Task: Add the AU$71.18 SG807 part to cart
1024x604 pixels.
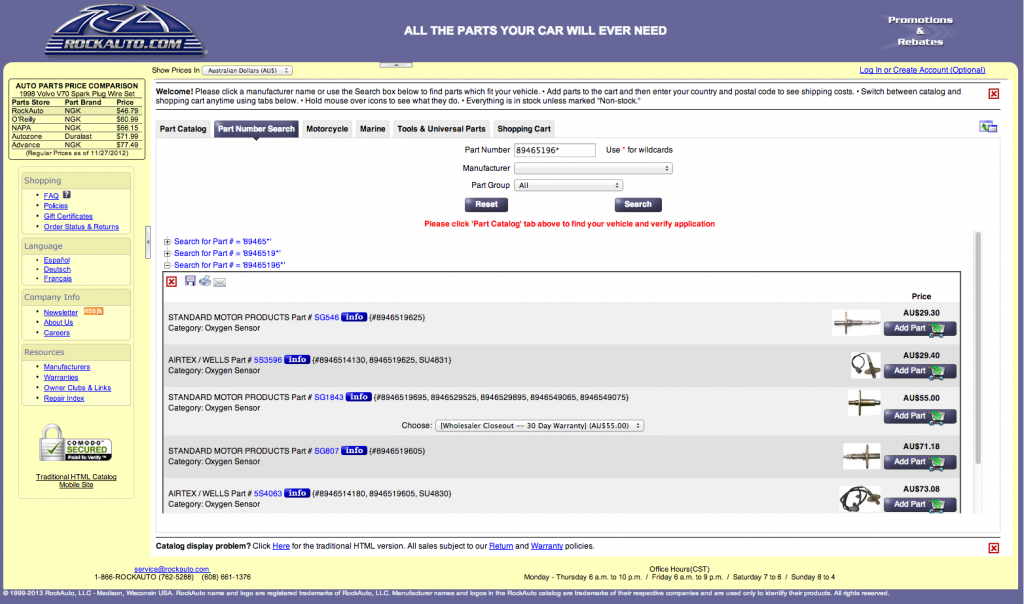Action: 920,462
